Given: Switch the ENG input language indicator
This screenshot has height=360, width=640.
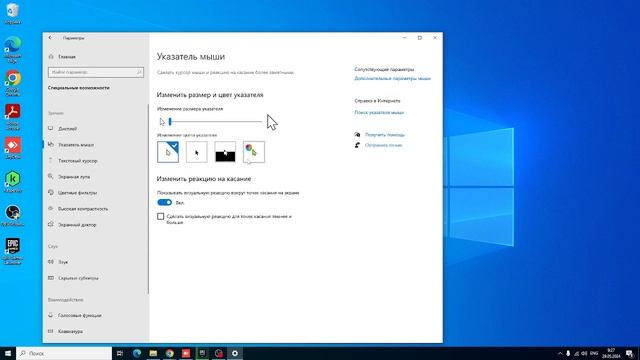Looking at the screenshot, I should click(594, 353).
